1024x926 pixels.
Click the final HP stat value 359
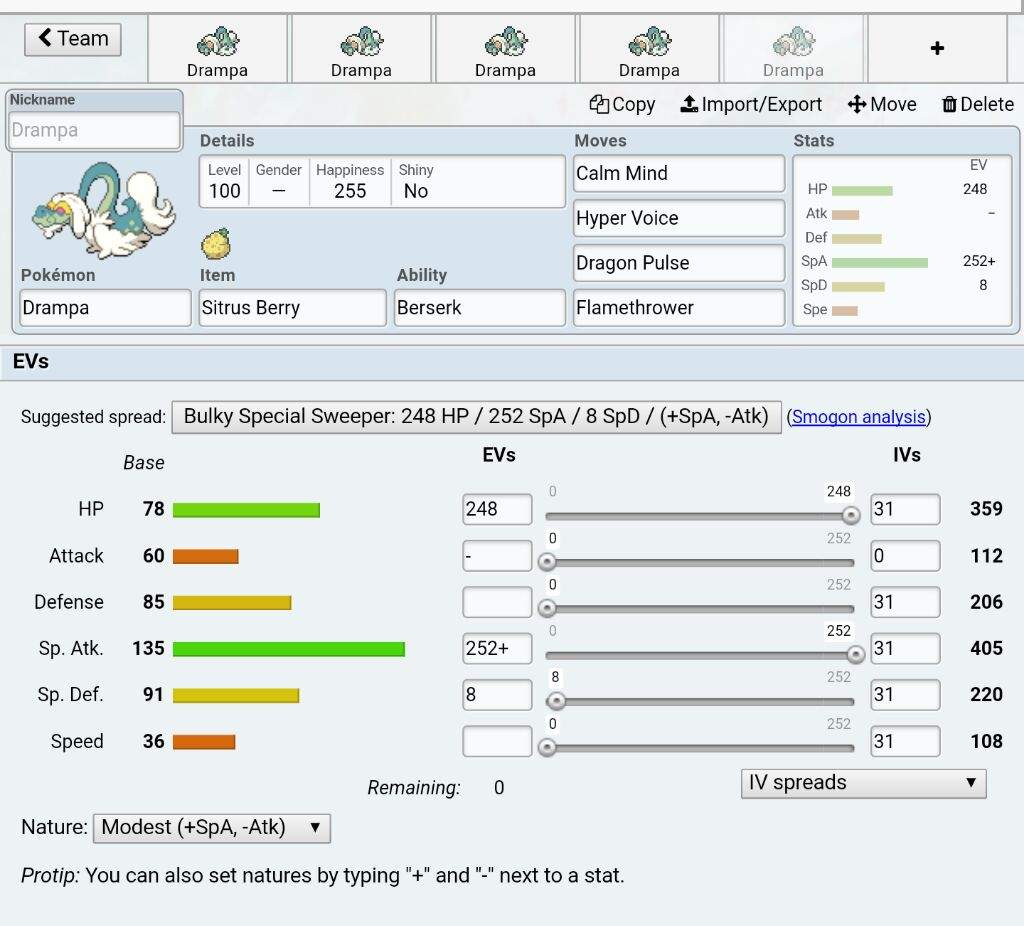(x=986, y=509)
